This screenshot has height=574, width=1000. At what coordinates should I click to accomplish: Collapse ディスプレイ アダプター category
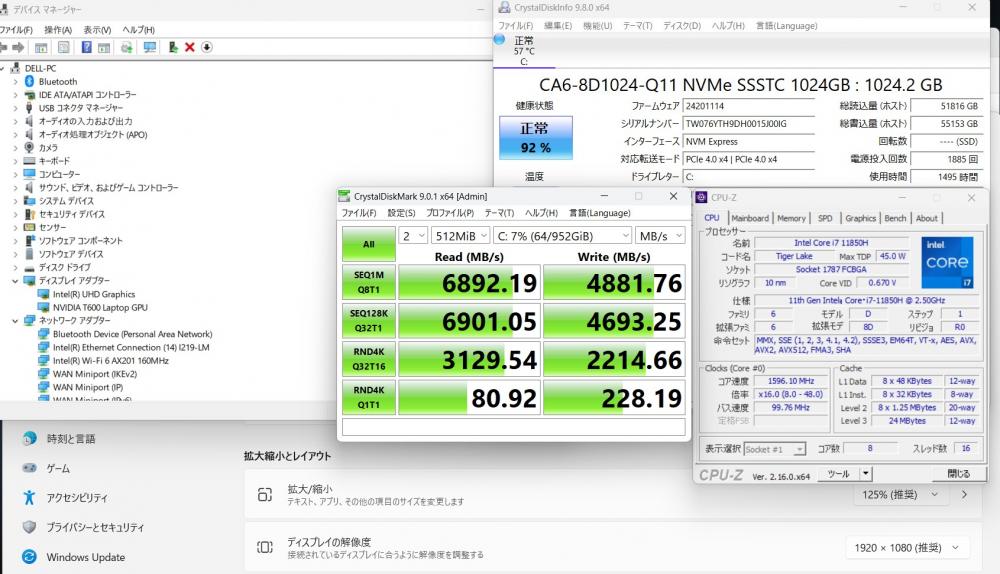click(x=15, y=281)
